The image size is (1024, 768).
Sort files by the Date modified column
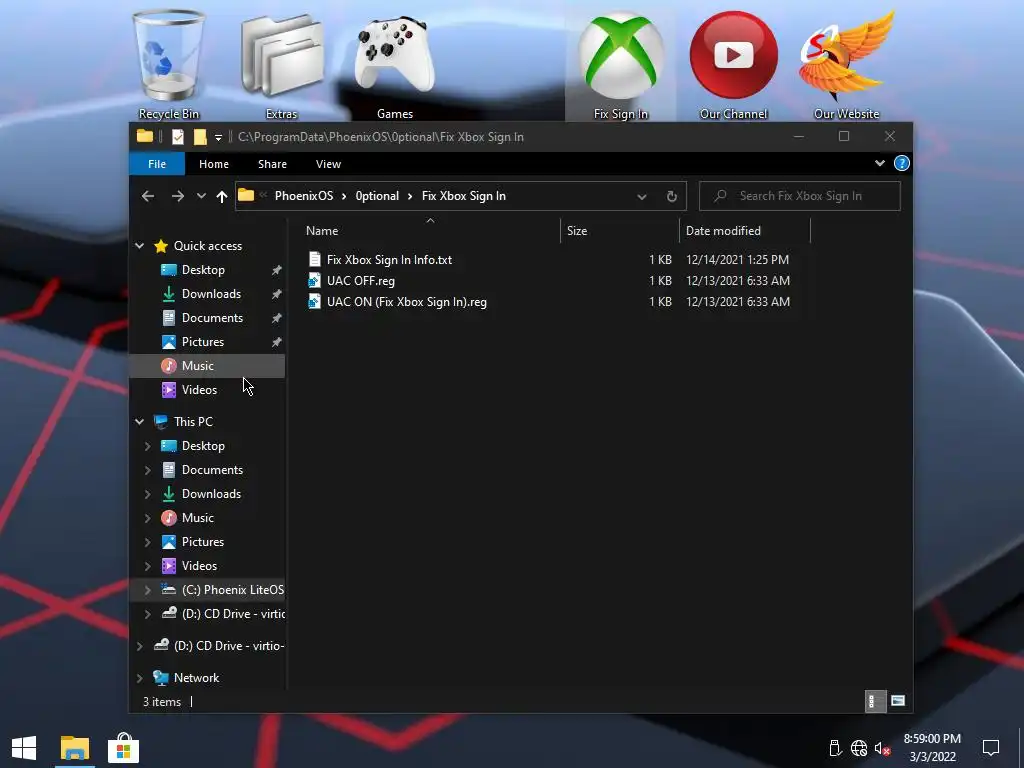pyautogui.click(x=723, y=231)
